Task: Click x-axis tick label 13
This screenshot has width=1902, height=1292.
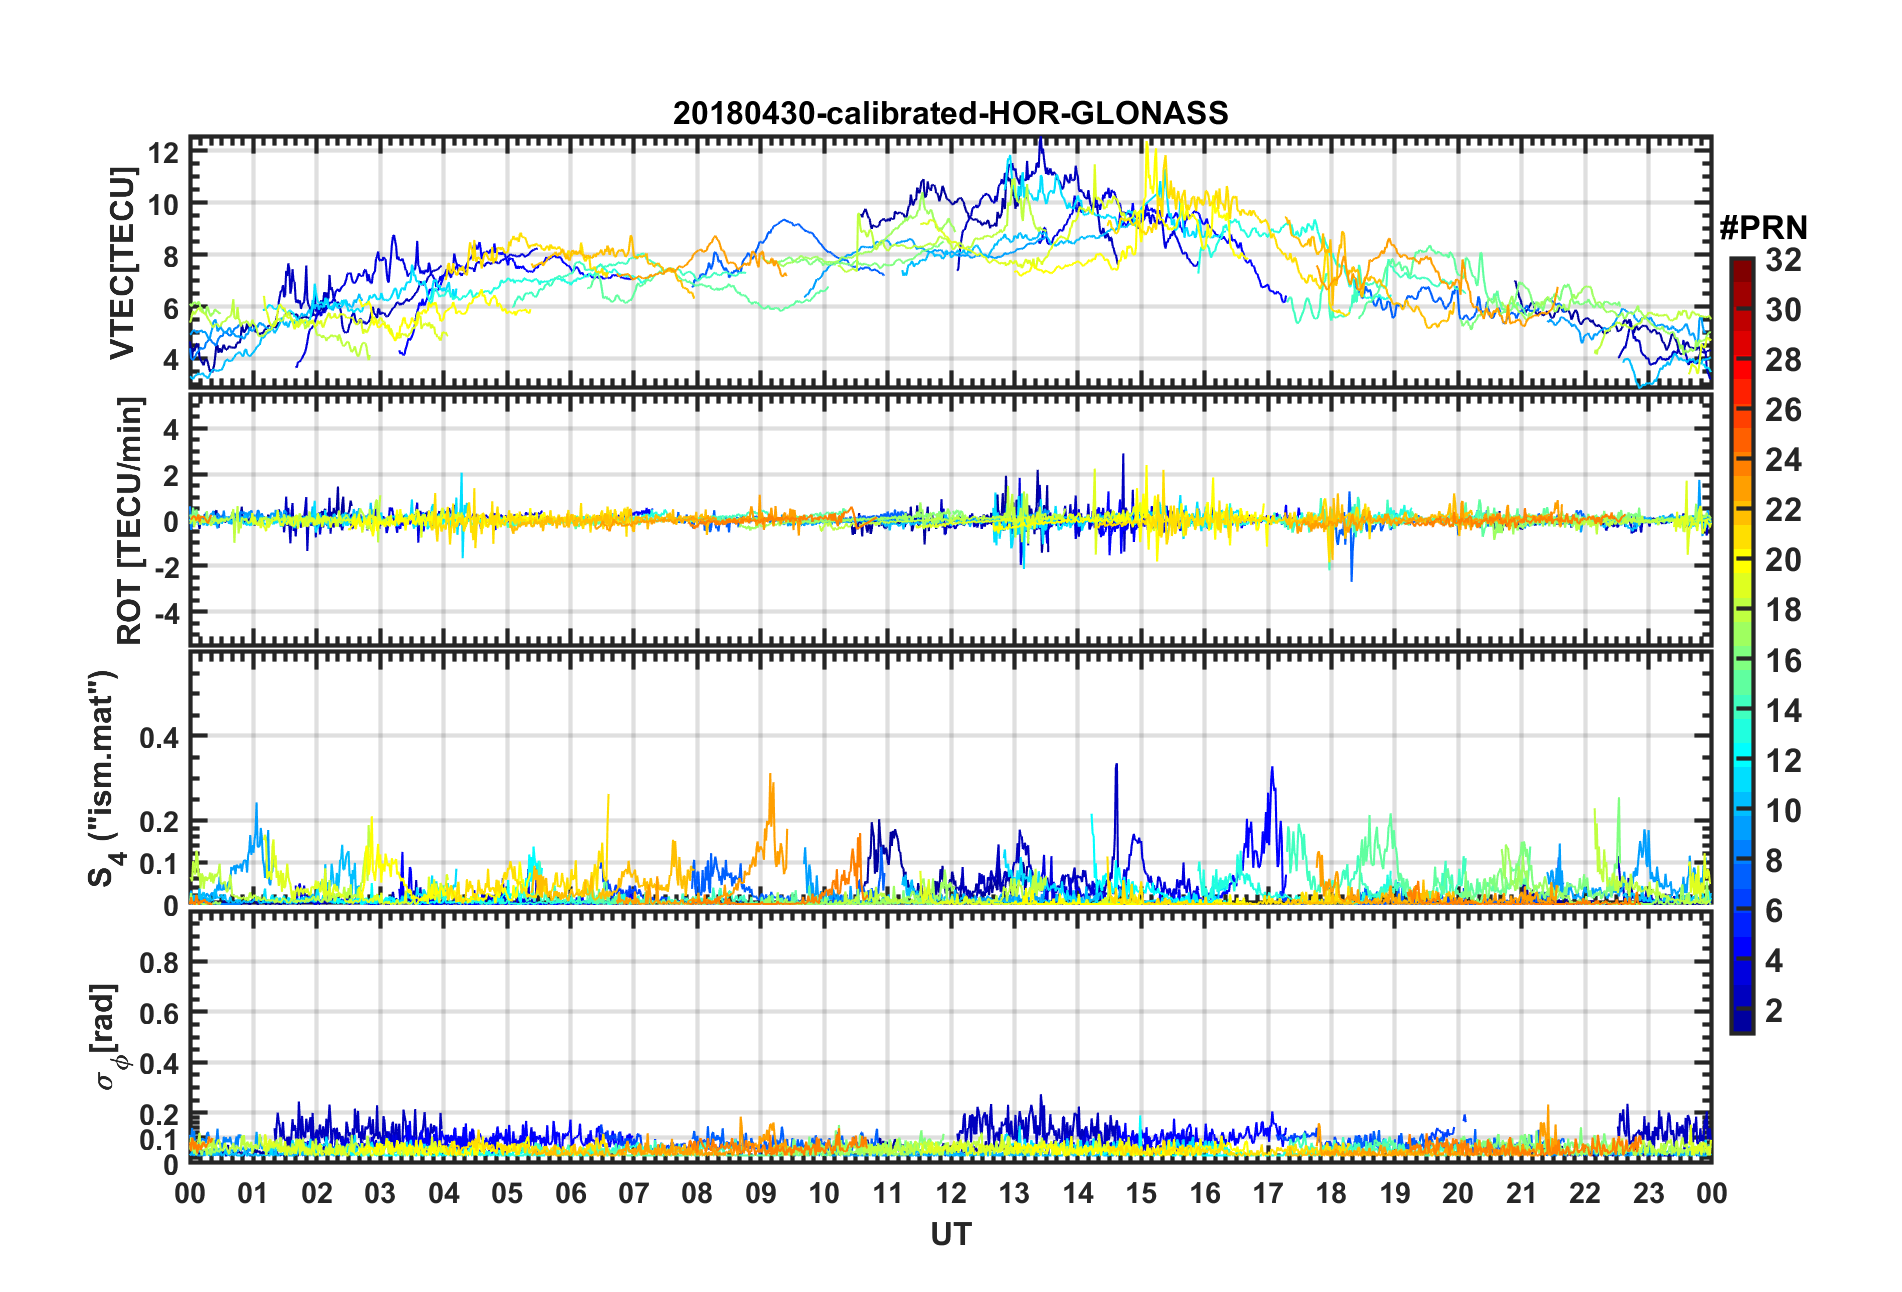Action: coord(1014,1194)
